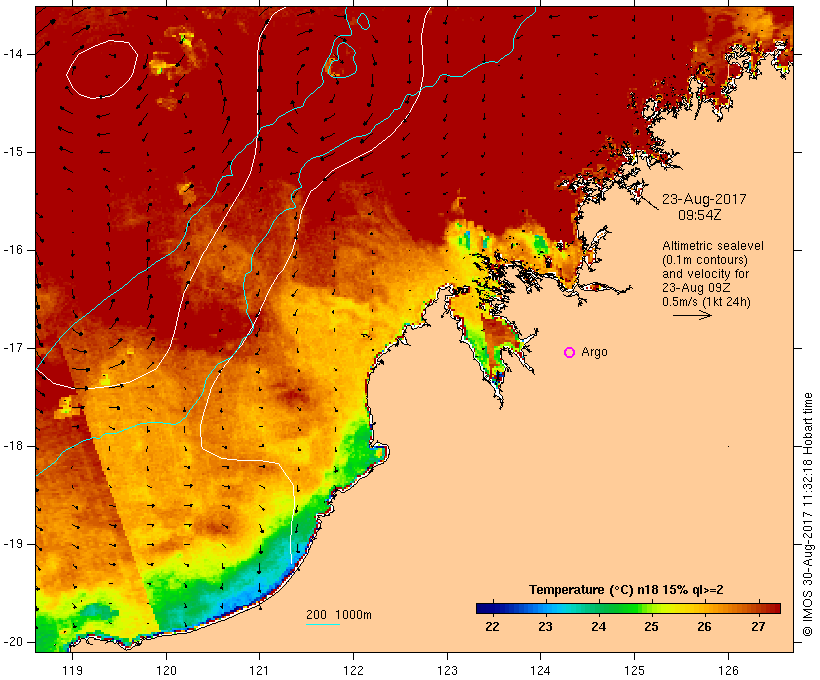Click the longitude axis label 123

click(447, 671)
